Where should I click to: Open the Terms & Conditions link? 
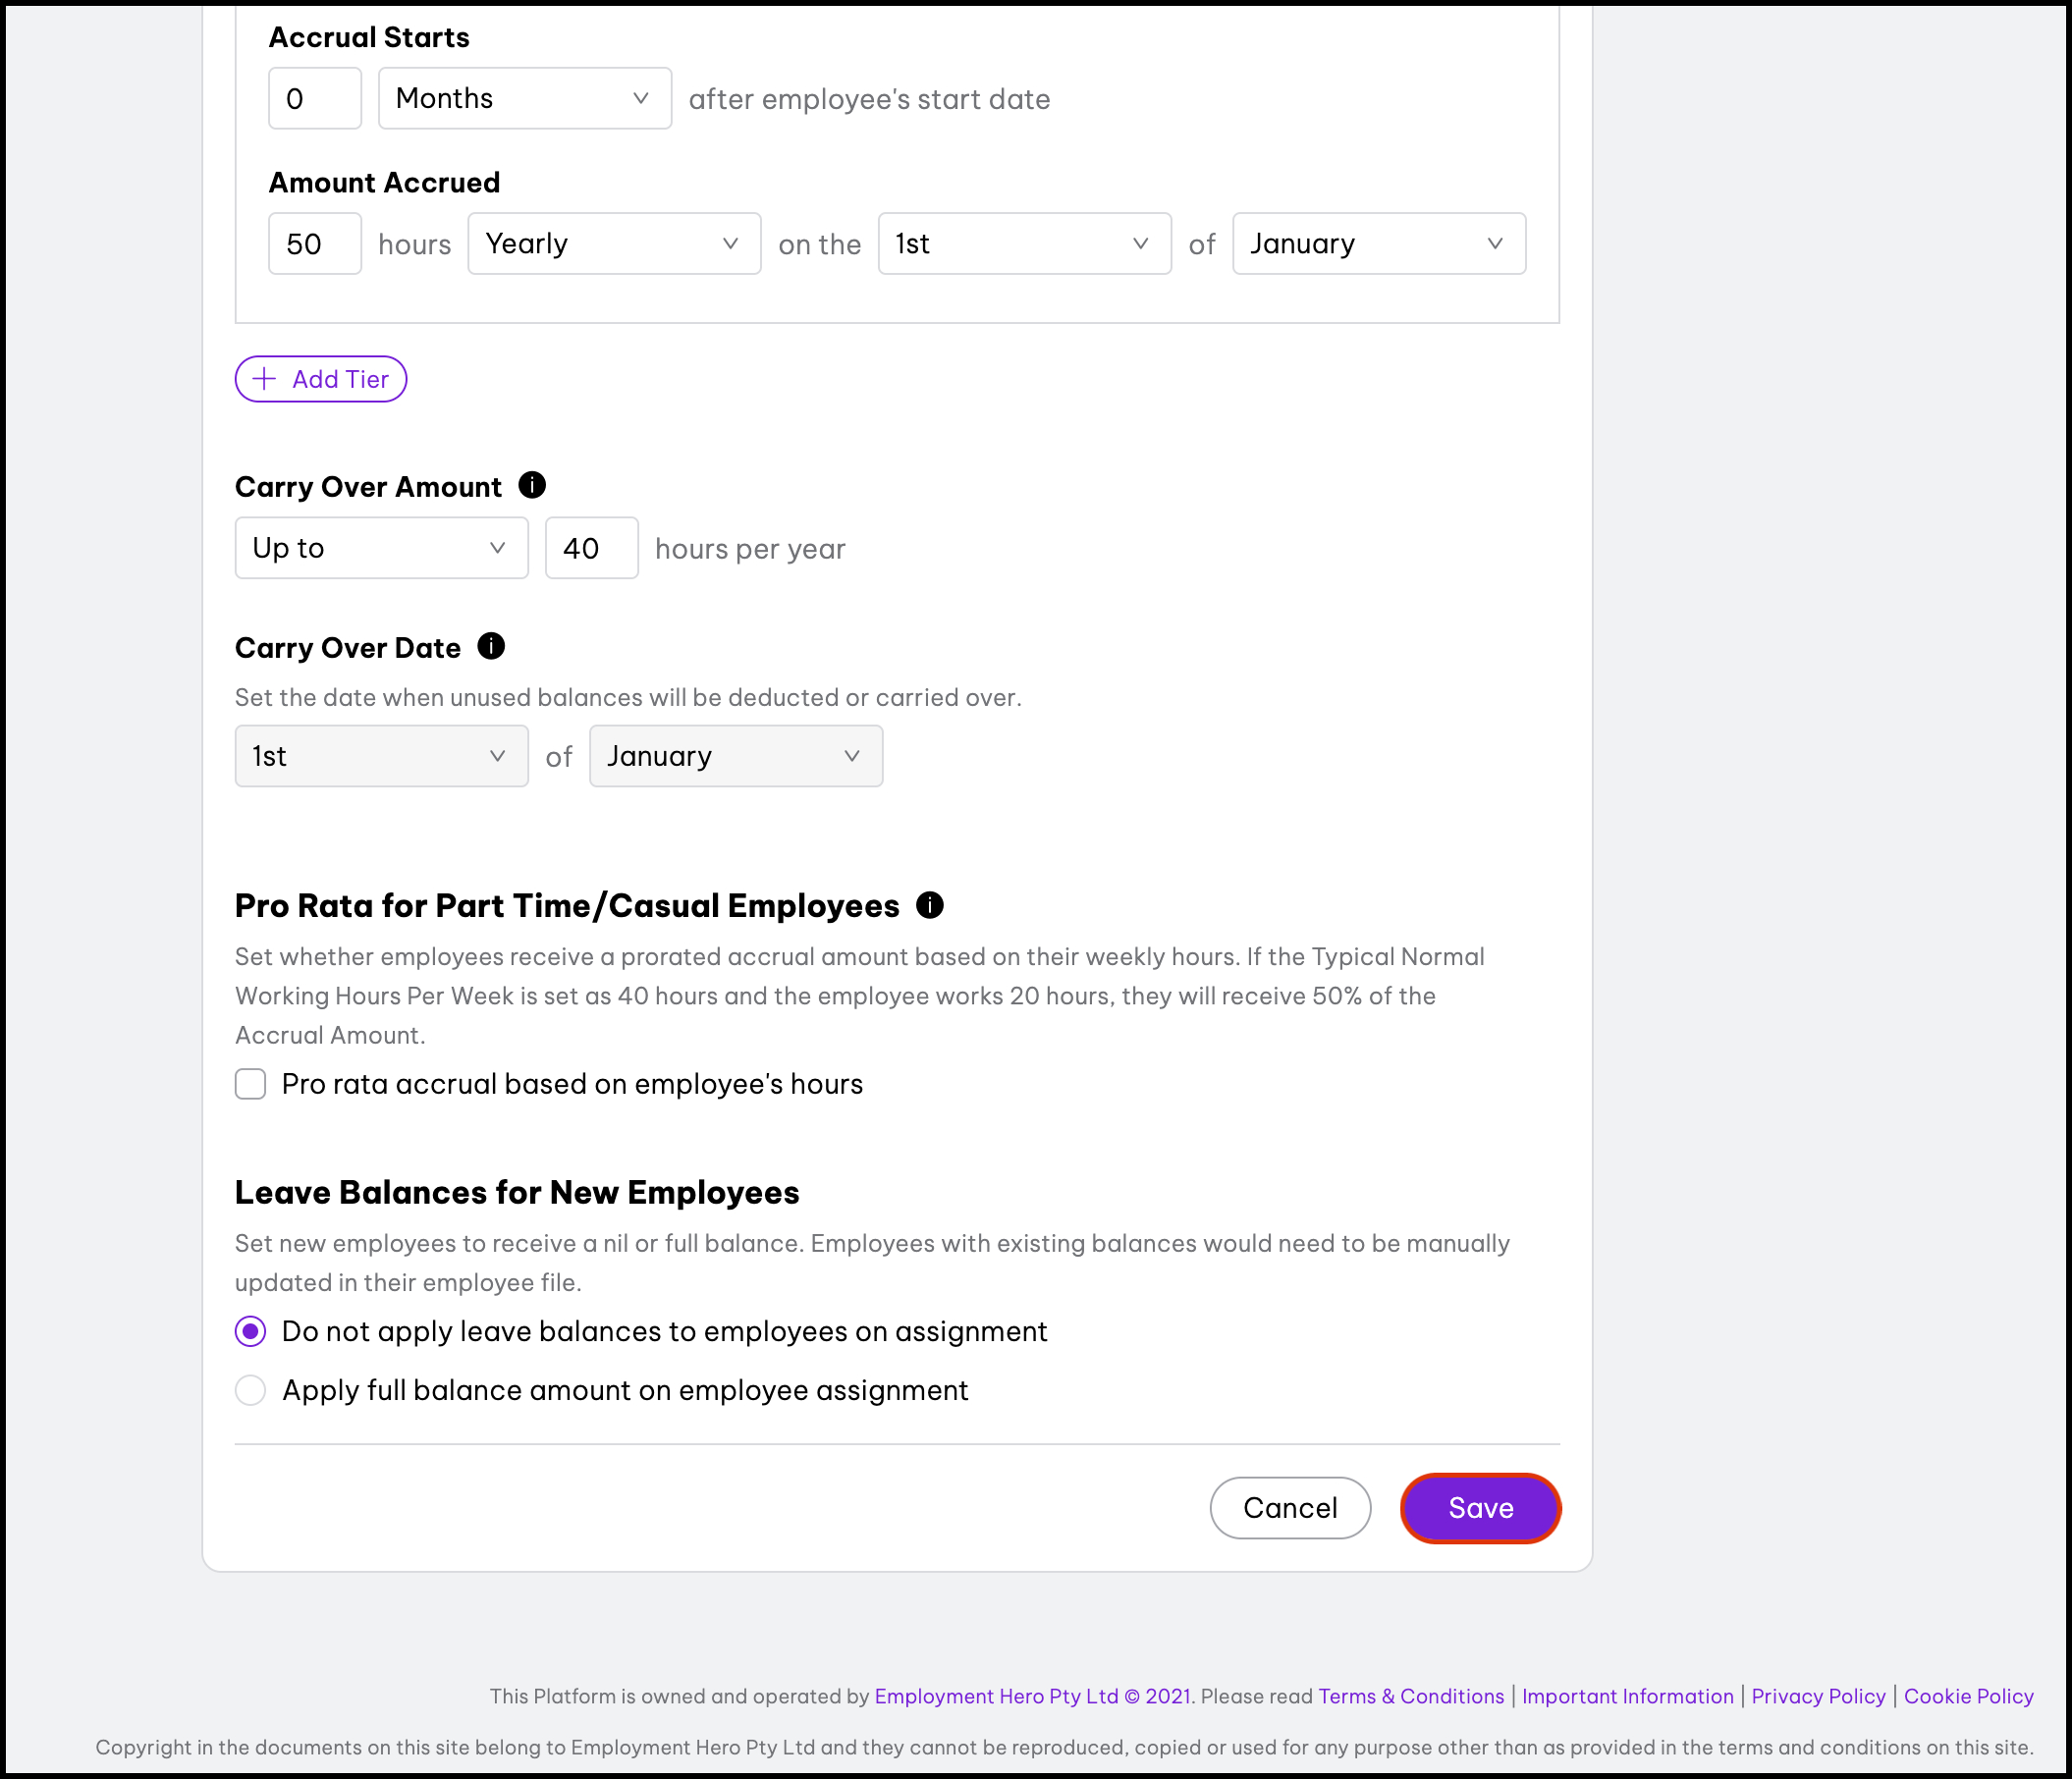click(1411, 1696)
